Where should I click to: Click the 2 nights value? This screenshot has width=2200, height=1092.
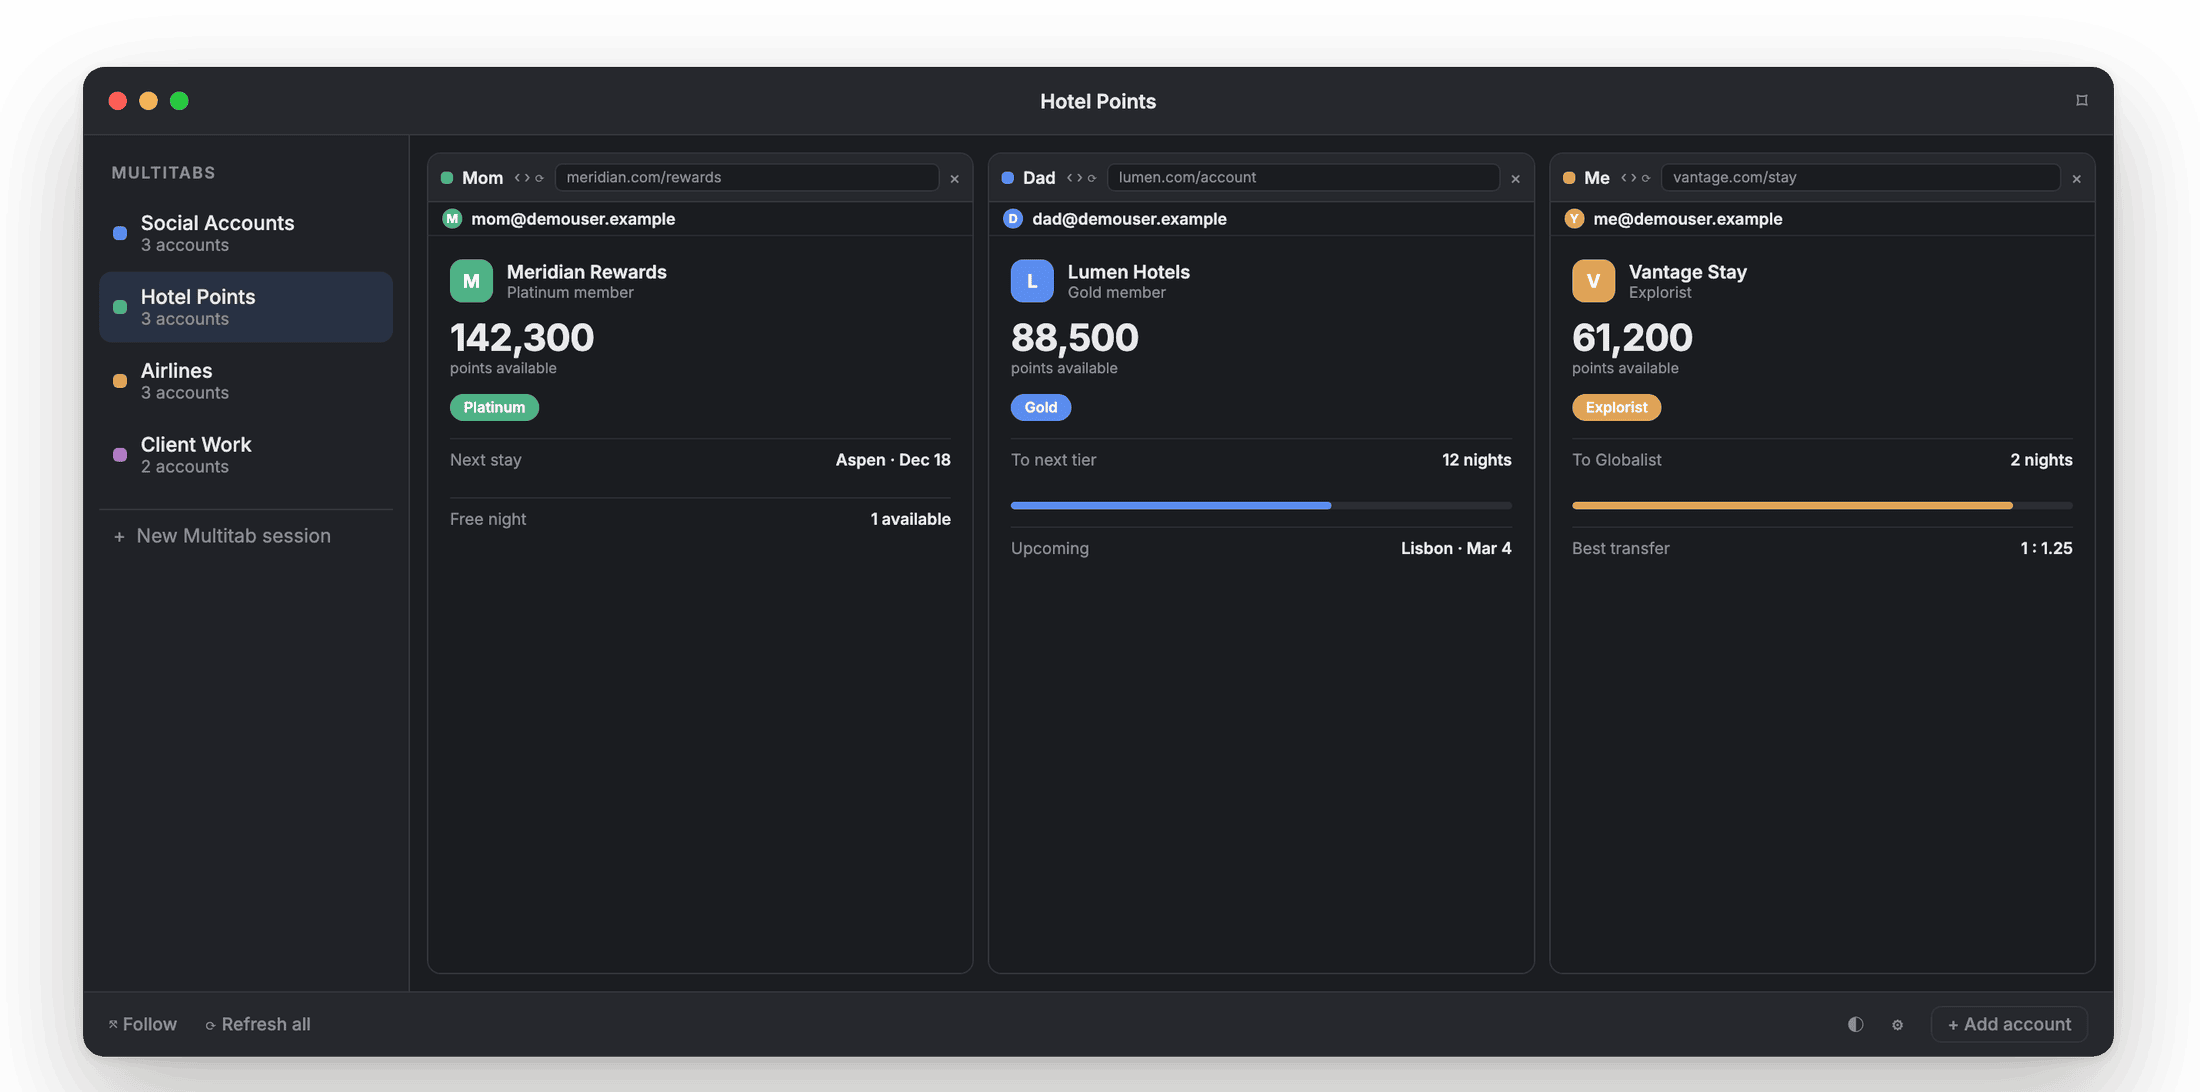pyautogui.click(x=2041, y=460)
